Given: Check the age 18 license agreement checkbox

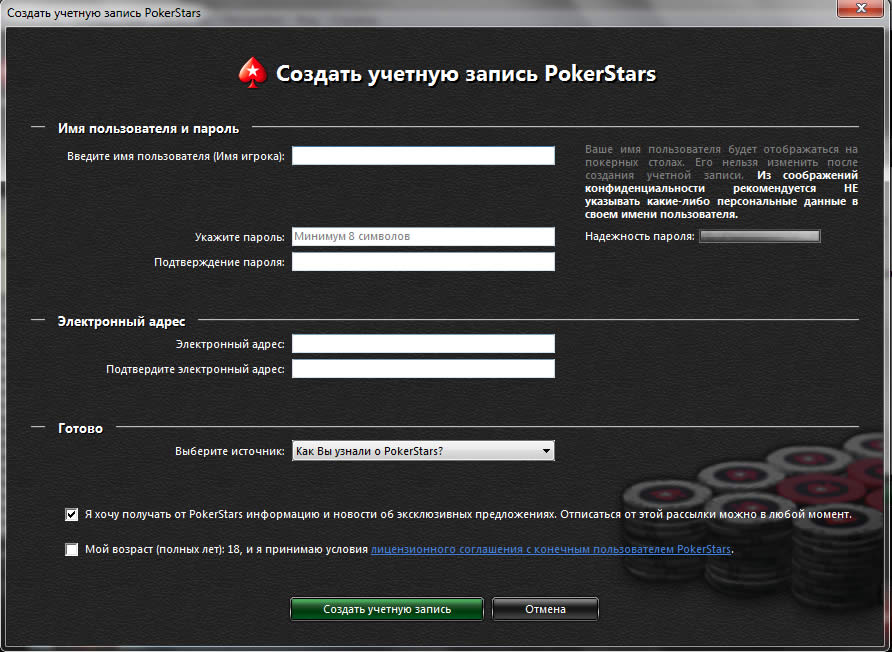Looking at the screenshot, I should [72, 550].
